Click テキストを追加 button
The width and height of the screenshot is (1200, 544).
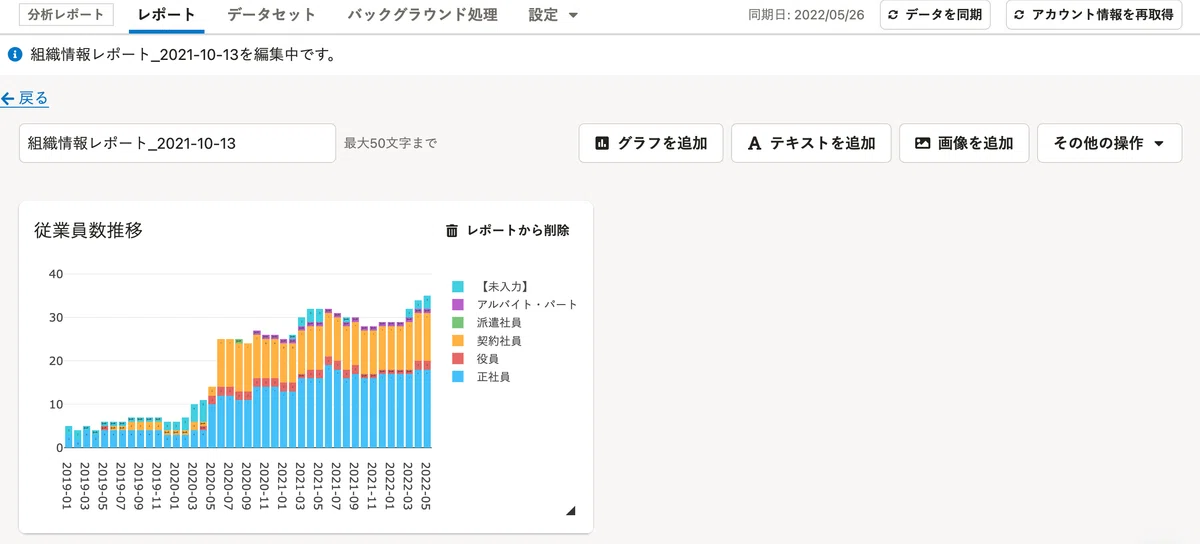click(x=812, y=143)
